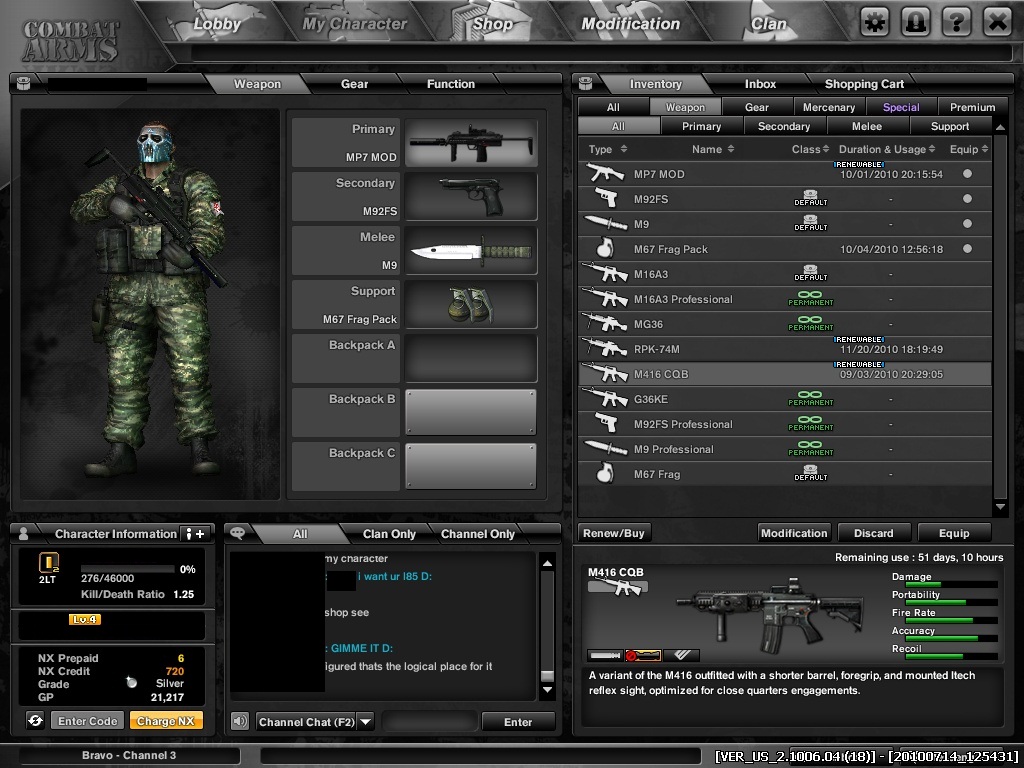
Task: Expand the Character Information details button
Action: [x=195, y=534]
